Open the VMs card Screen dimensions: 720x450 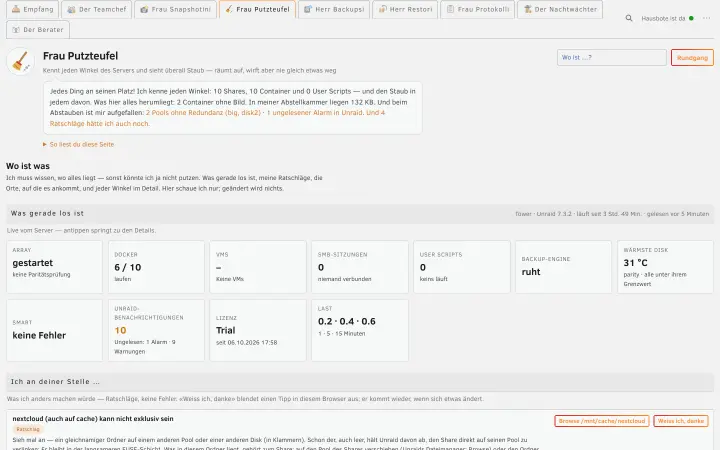[x=258, y=267]
